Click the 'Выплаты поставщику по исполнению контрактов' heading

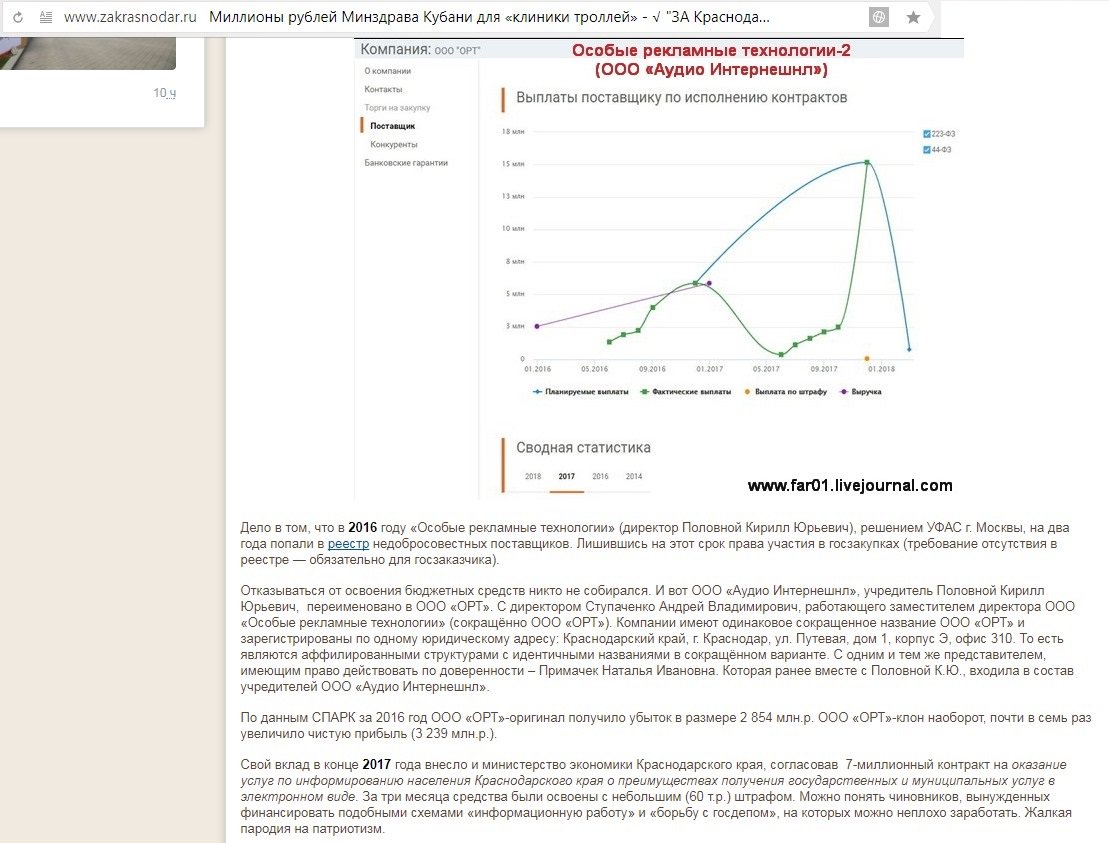click(681, 98)
